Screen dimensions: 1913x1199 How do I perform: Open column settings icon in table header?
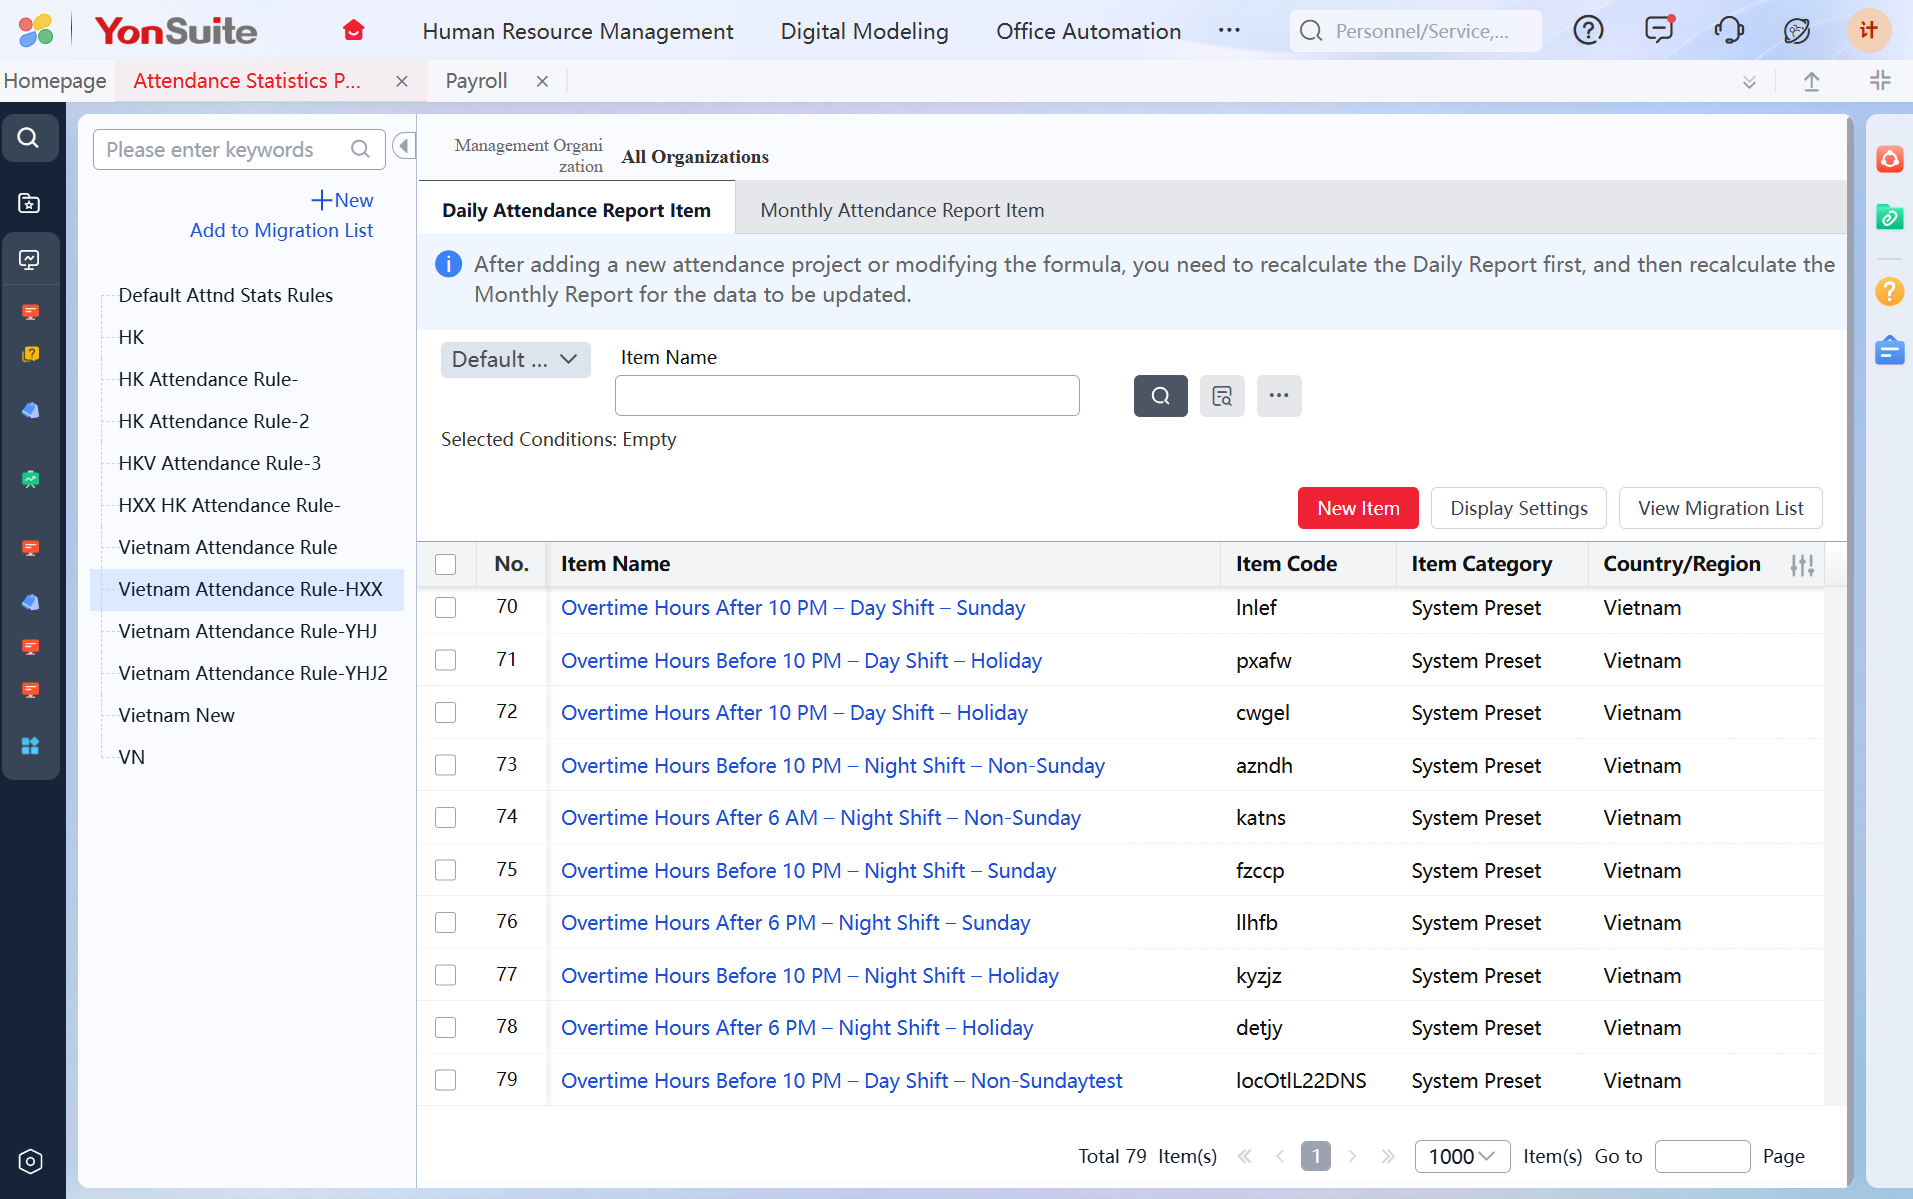(x=1802, y=565)
